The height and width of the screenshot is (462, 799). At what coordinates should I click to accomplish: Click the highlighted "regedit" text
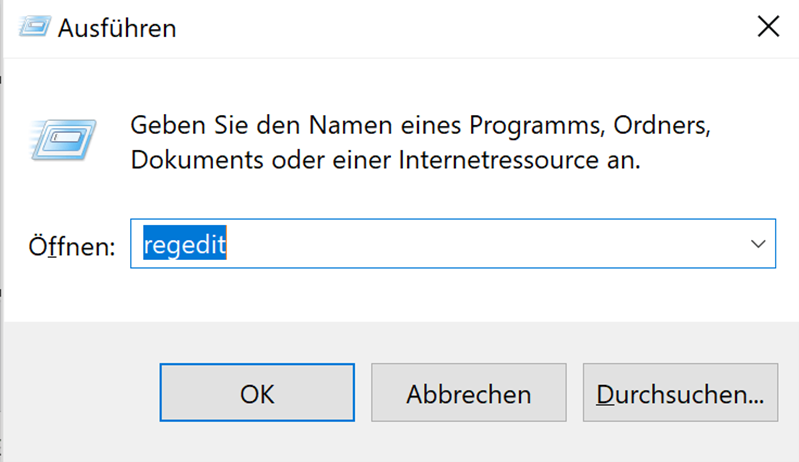pyautogui.click(x=186, y=244)
